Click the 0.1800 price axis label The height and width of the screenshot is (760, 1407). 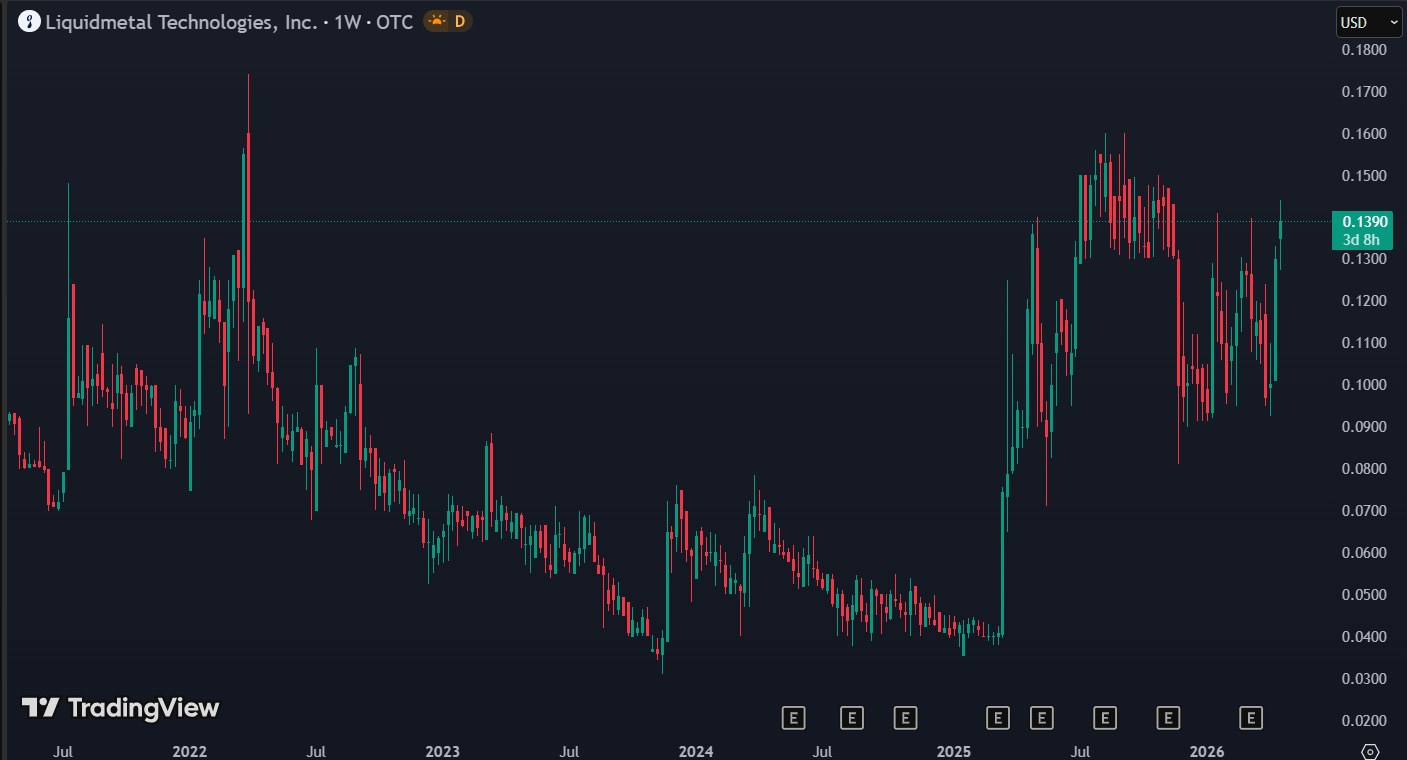coord(1364,50)
